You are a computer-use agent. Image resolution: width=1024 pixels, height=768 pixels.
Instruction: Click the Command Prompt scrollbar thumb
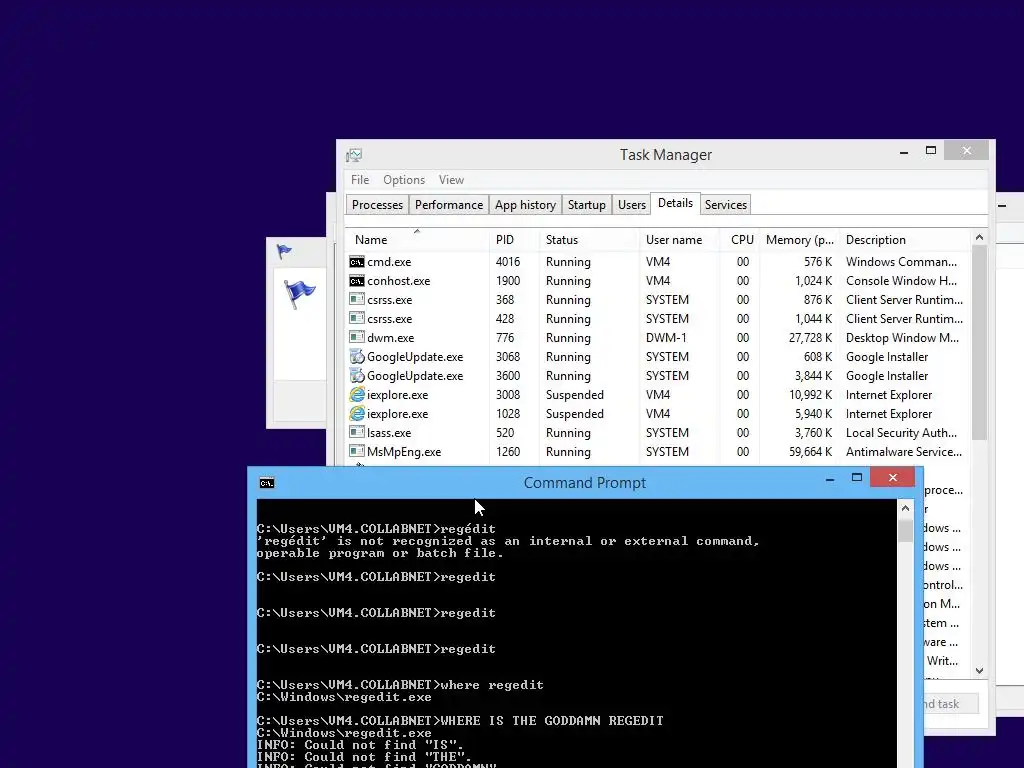(x=905, y=530)
